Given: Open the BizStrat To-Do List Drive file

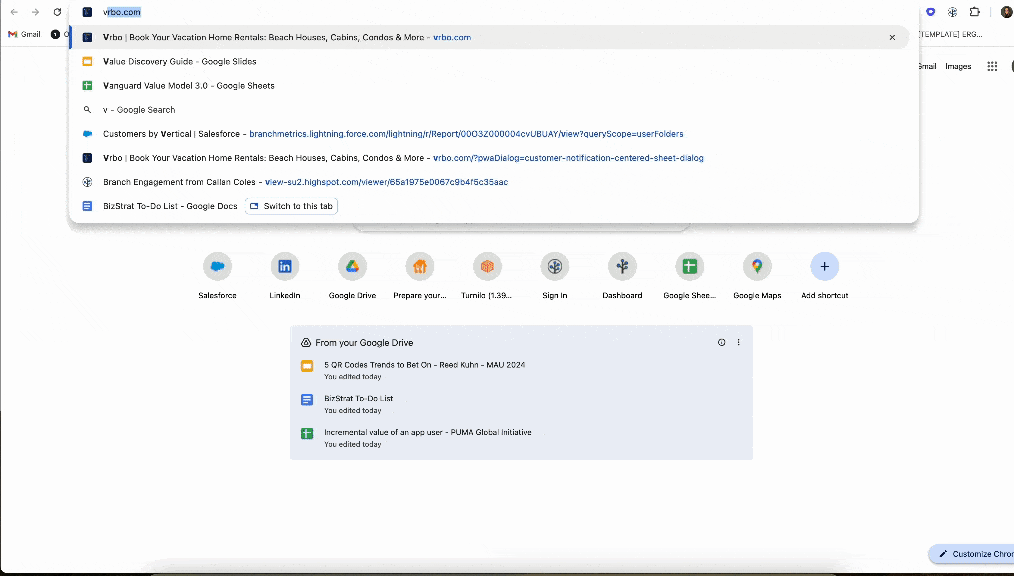Looking at the screenshot, I should [358, 398].
